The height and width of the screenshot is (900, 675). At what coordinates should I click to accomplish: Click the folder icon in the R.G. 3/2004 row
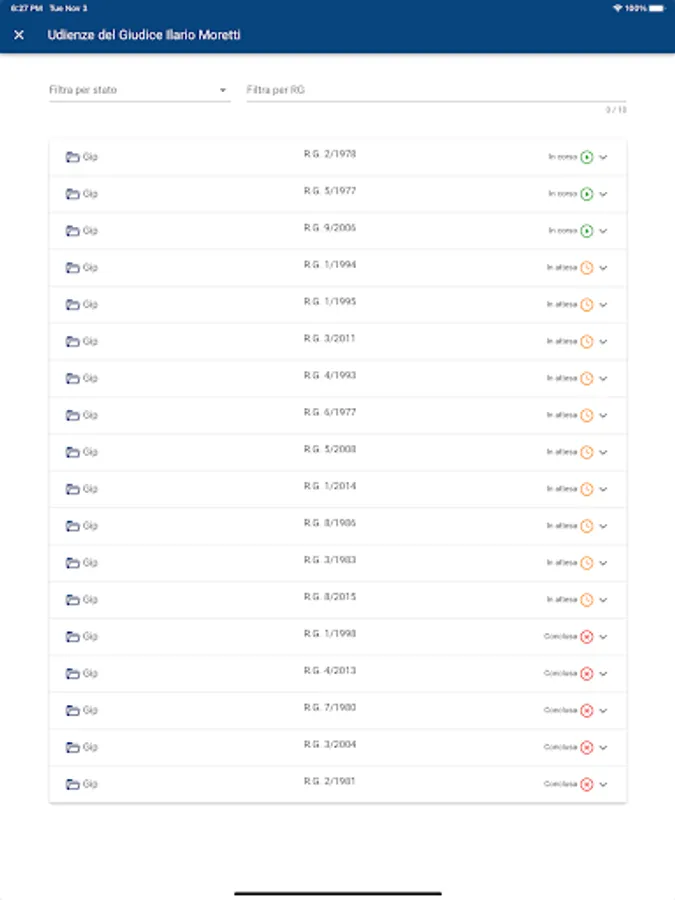click(72, 747)
